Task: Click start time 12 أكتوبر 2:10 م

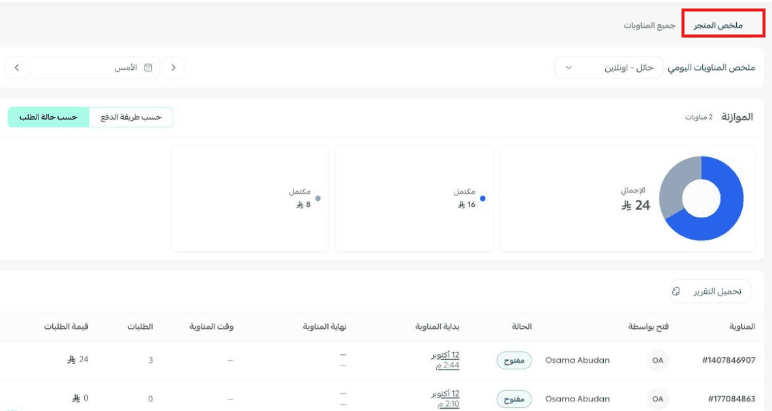Action: coord(446,399)
